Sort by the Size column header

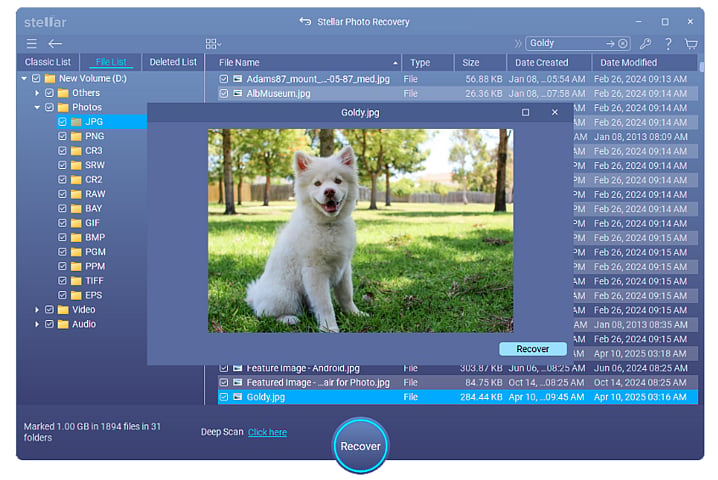480,62
